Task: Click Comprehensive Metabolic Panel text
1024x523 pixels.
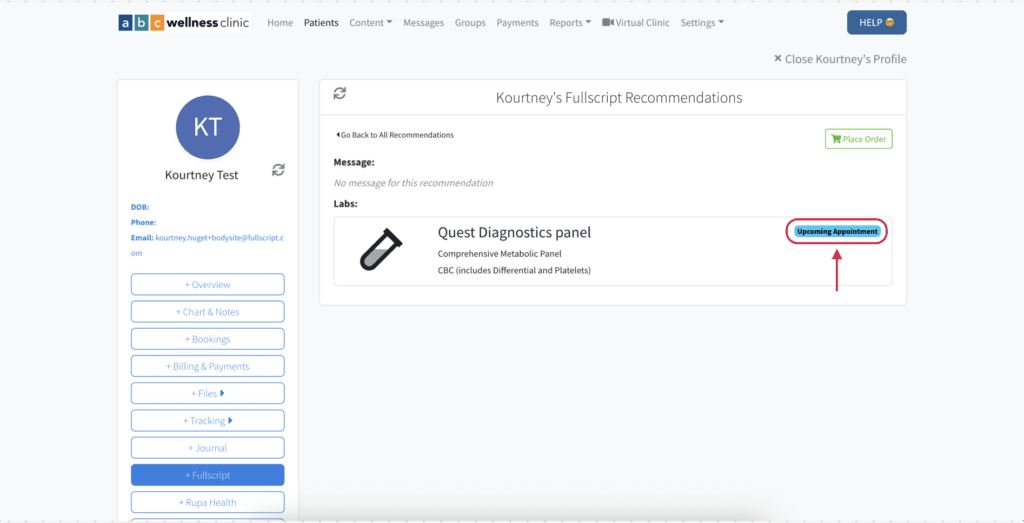Action: tap(499, 253)
